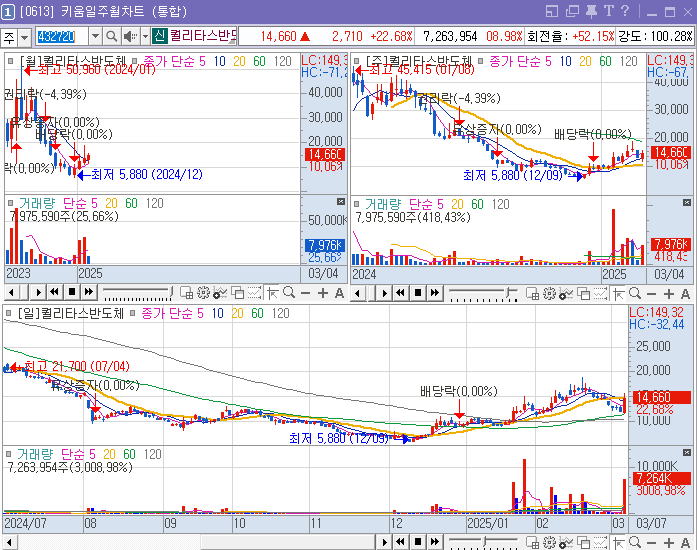Image resolution: width=697 pixels, height=550 pixels.
Task: Click the plus zoom-in icon in daily toolbar
Action: click(x=669, y=542)
